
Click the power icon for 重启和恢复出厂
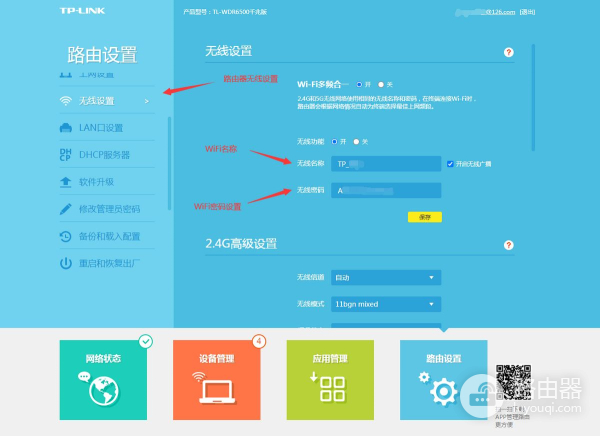coord(66,263)
